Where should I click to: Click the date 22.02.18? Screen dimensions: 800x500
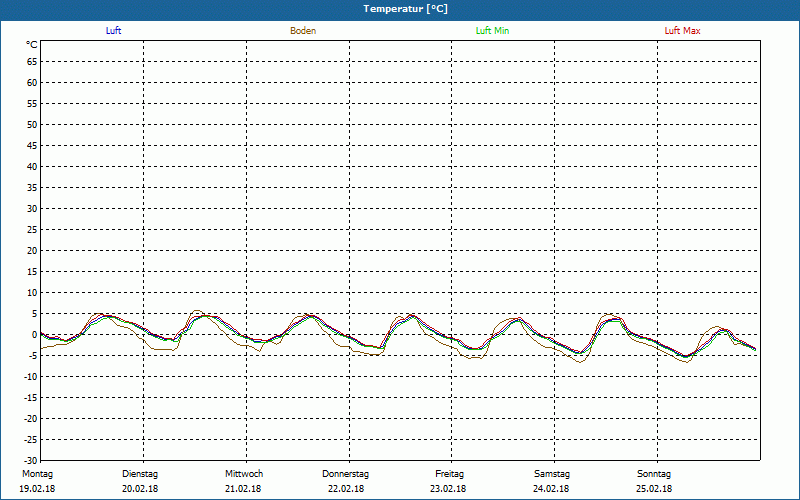[346, 489]
